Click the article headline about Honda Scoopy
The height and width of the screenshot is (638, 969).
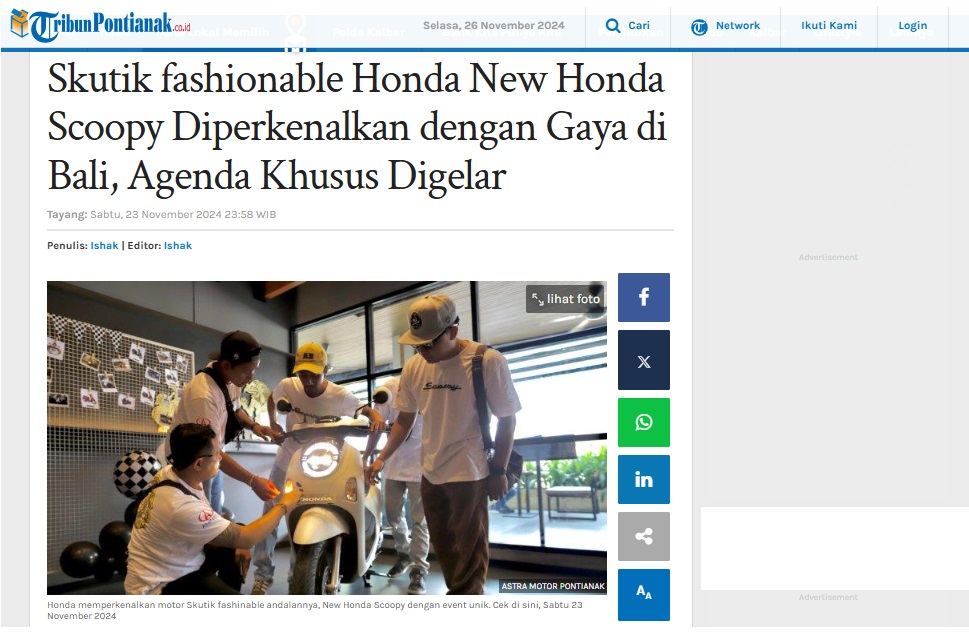357,127
